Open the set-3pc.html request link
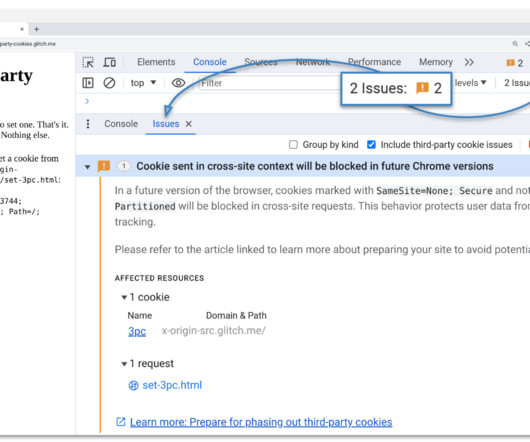This screenshot has height=442, width=530. [x=172, y=385]
